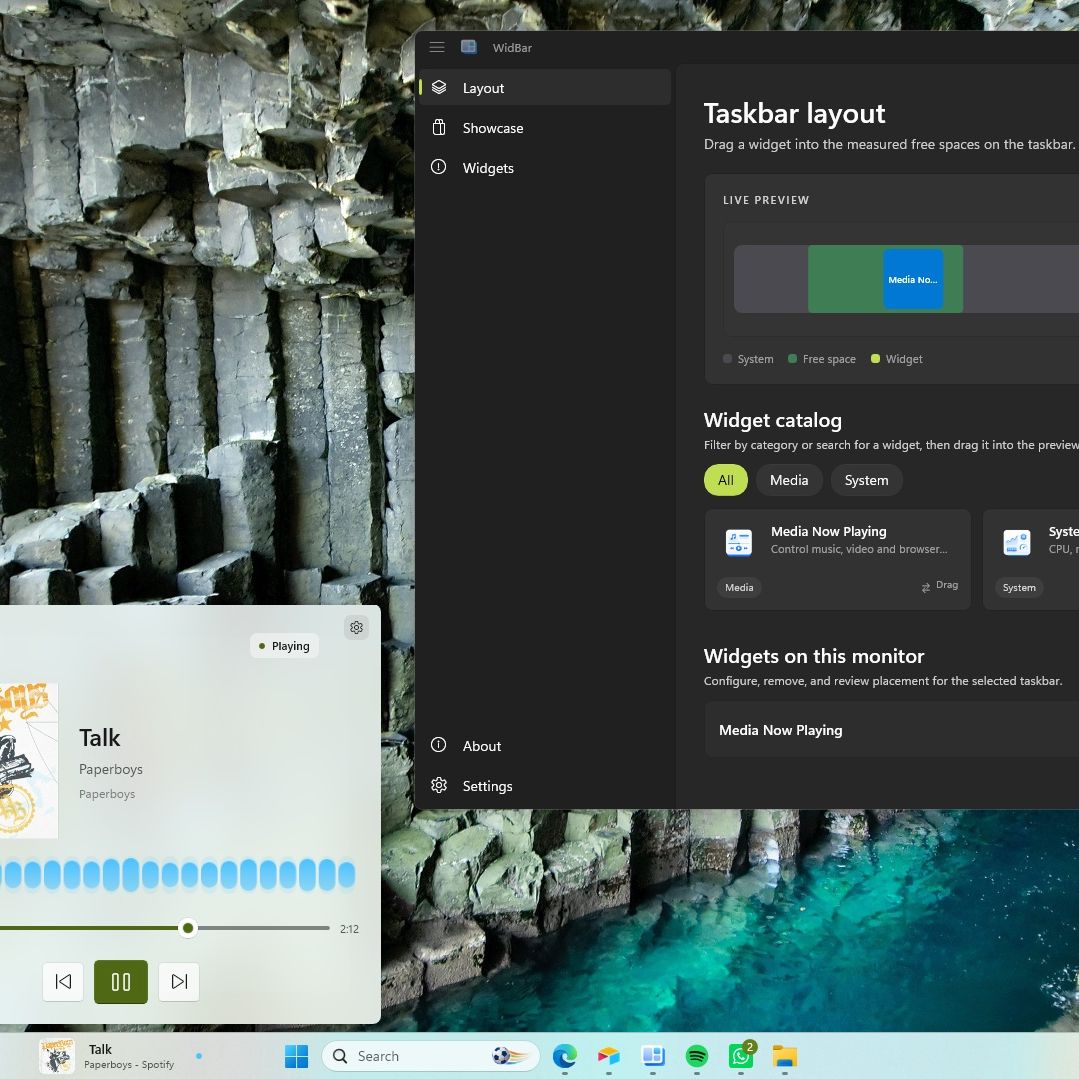
Task: Click the Talk song title in flyout
Action: pos(100,738)
